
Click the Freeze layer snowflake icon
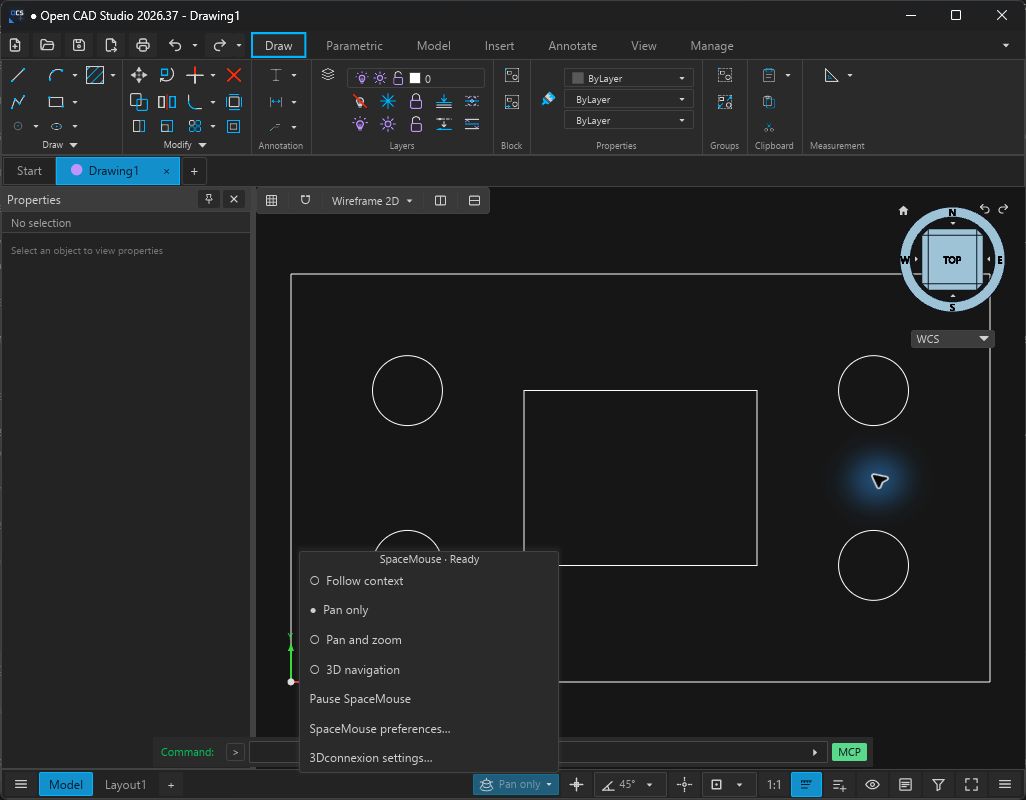pos(388,101)
